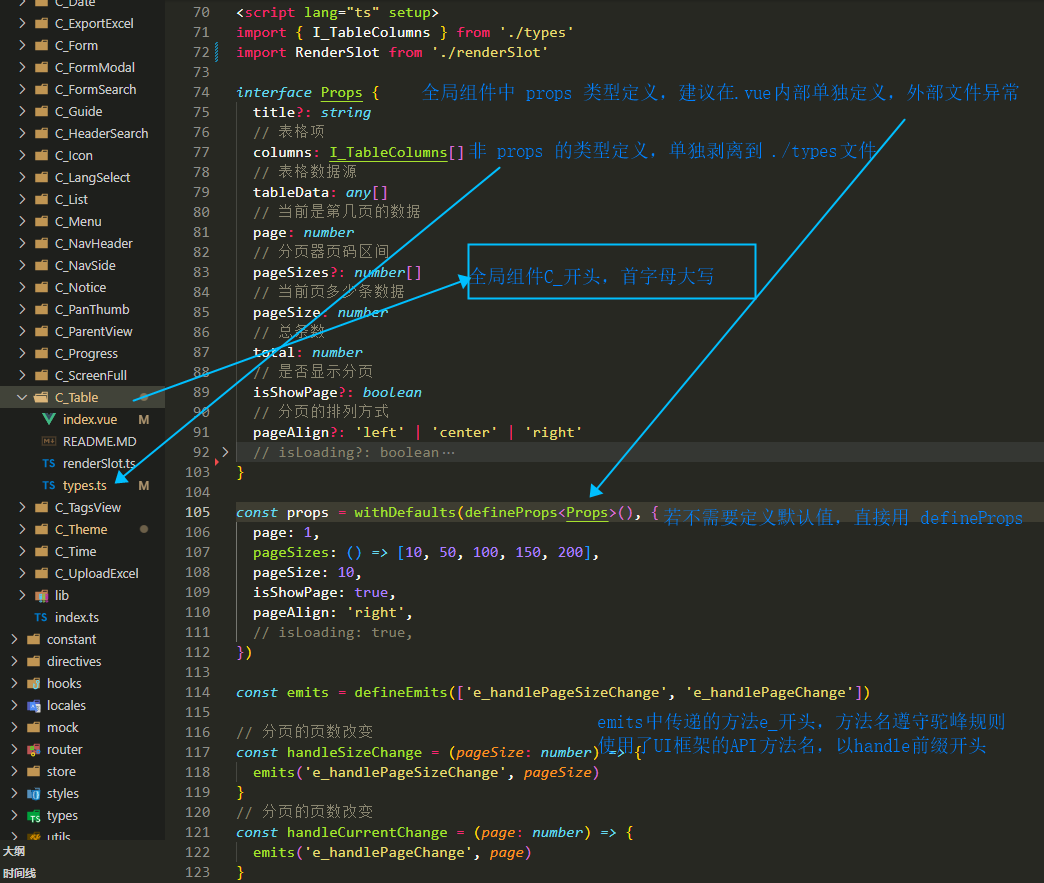Image resolution: width=1044 pixels, height=883 pixels.
Task: Click the C_Guide folder icon
Action: pyautogui.click(x=41, y=111)
